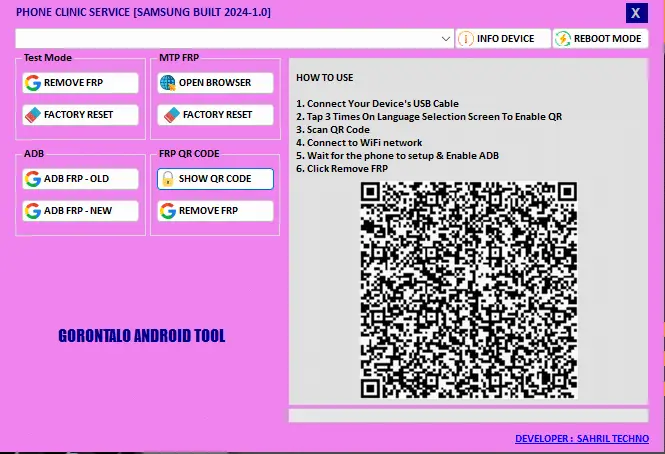
Task: Click Google icon on Test Mode REMOVE FRP
Action: 33,83
